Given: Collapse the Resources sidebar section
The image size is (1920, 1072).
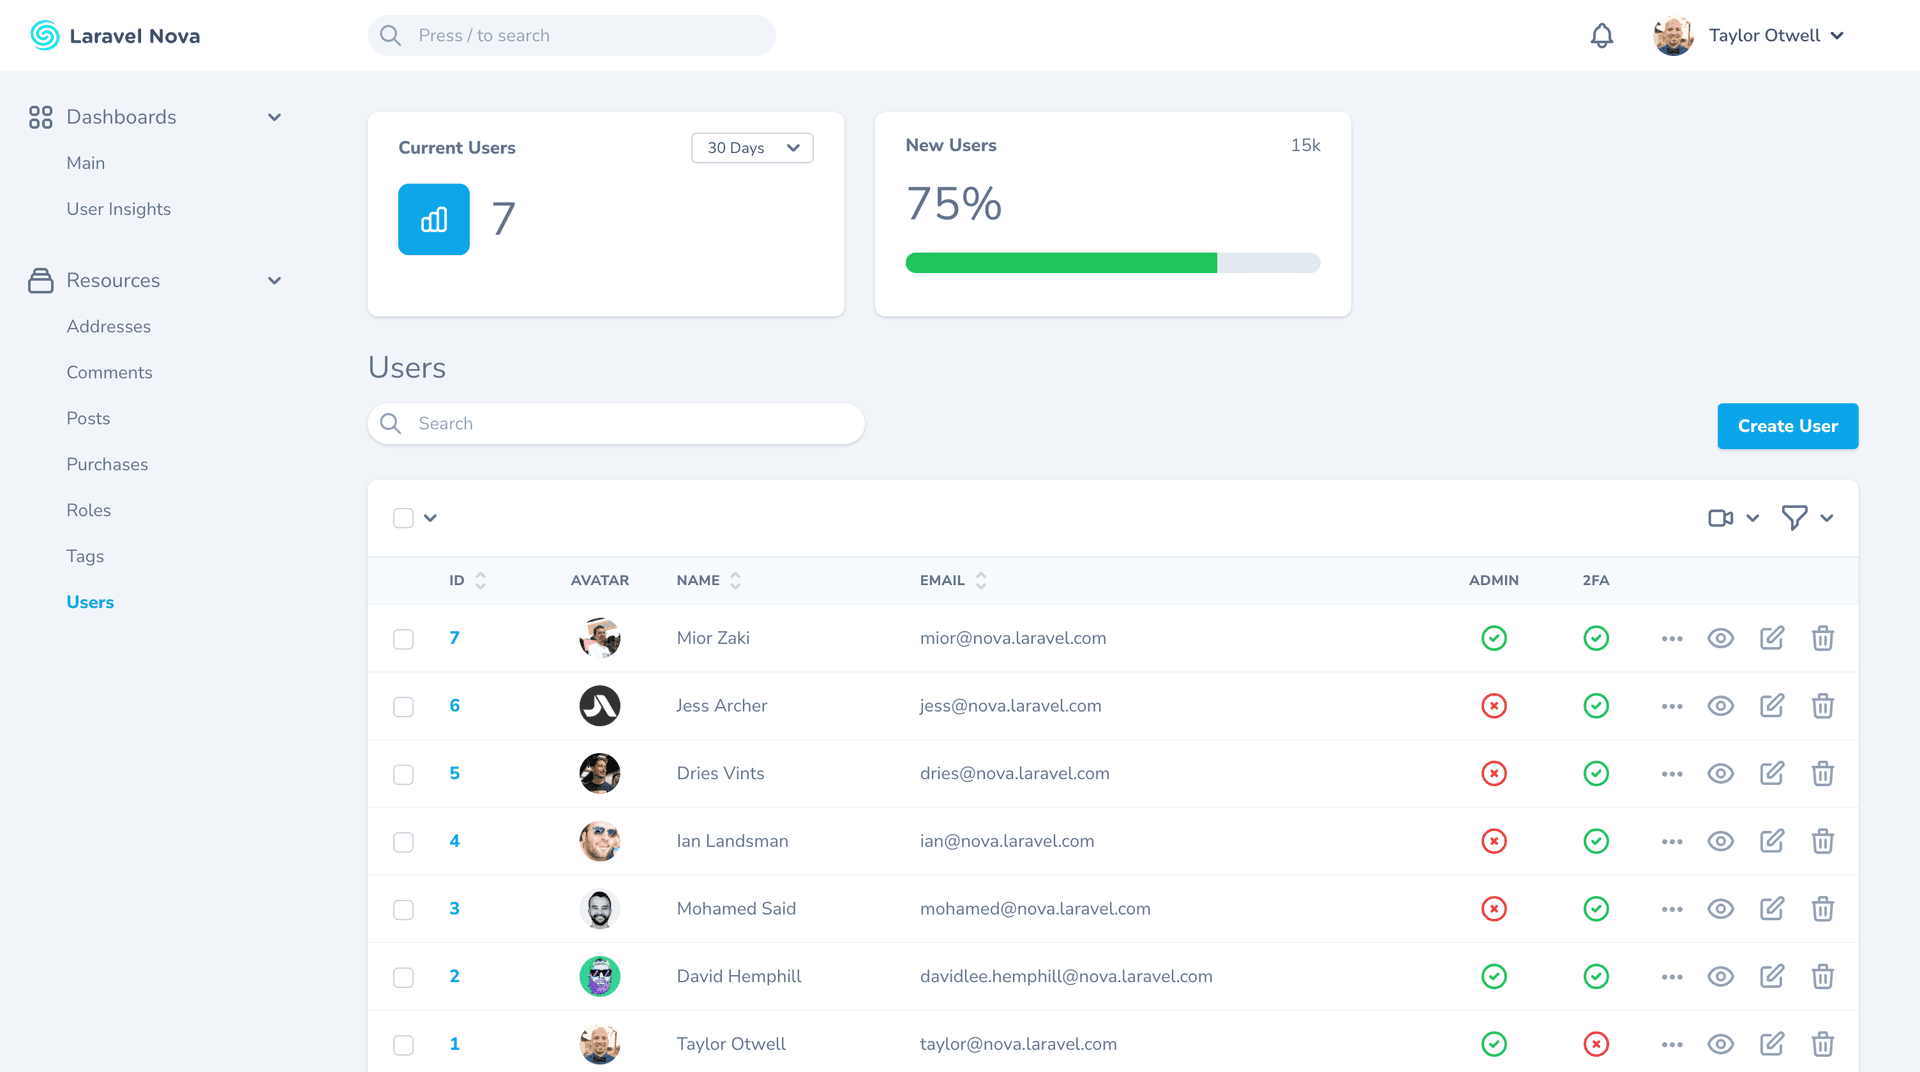Looking at the screenshot, I should coord(274,280).
